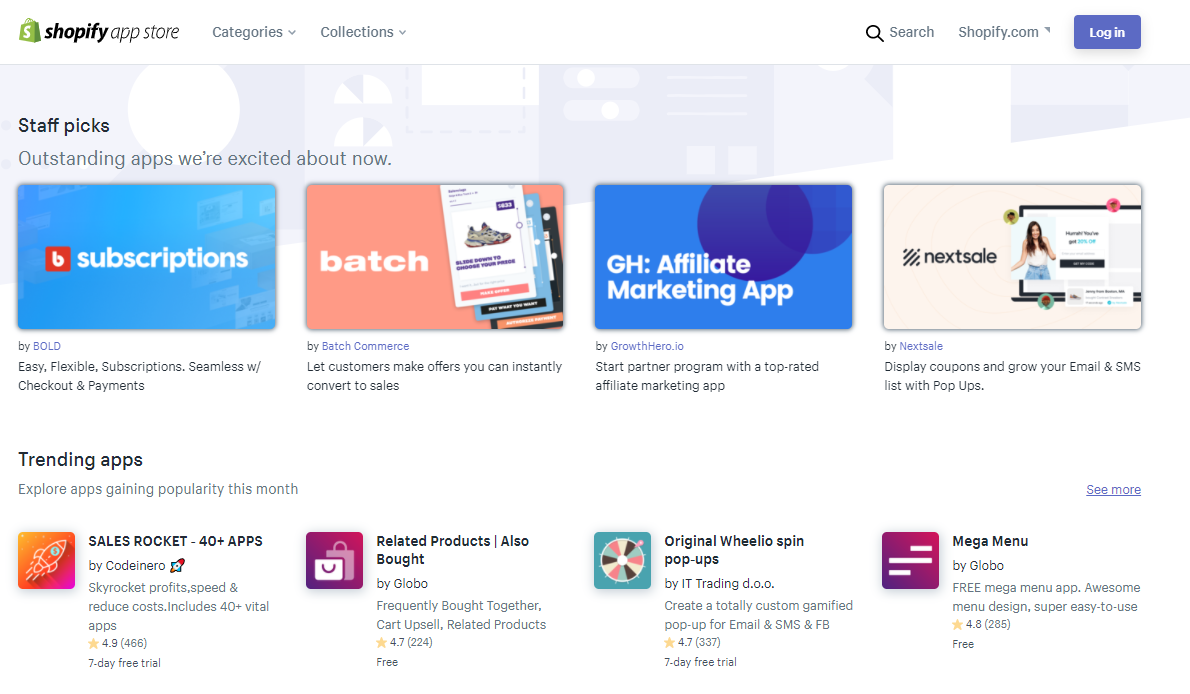Click 'Create a totally custom gamified' description
The image size is (1190, 694).
click(x=759, y=615)
